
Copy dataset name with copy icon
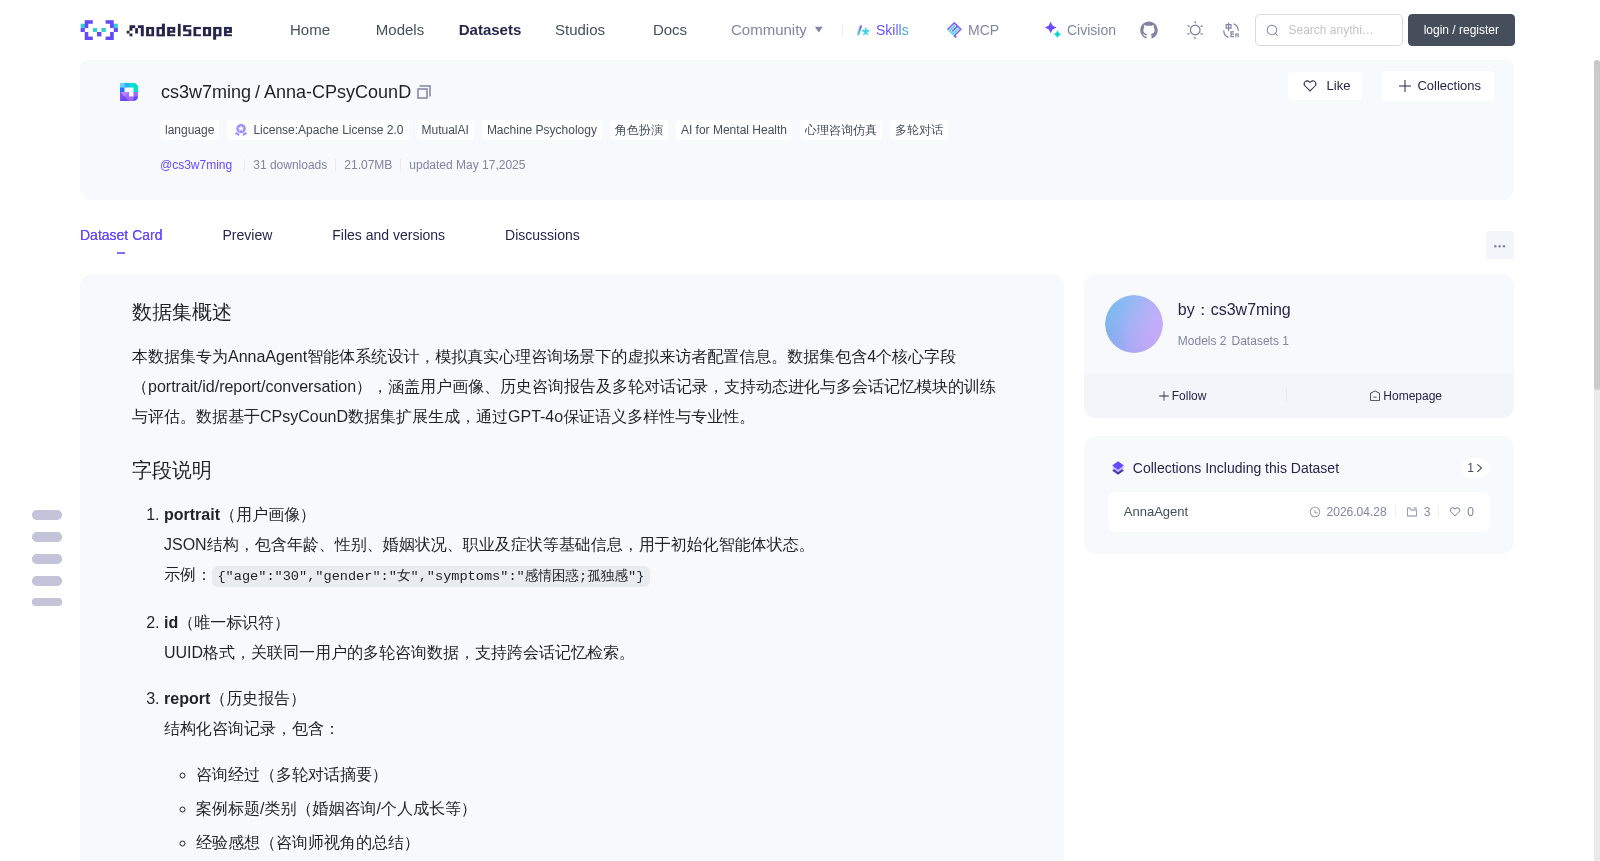click(424, 92)
